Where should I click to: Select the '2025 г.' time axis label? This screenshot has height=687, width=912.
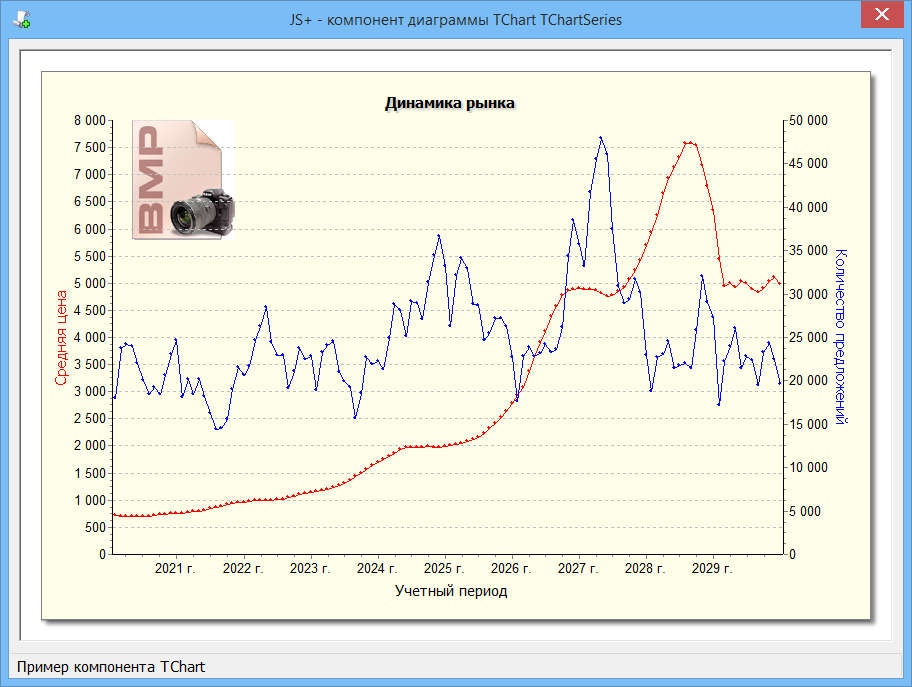pyautogui.click(x=443, y=569)
